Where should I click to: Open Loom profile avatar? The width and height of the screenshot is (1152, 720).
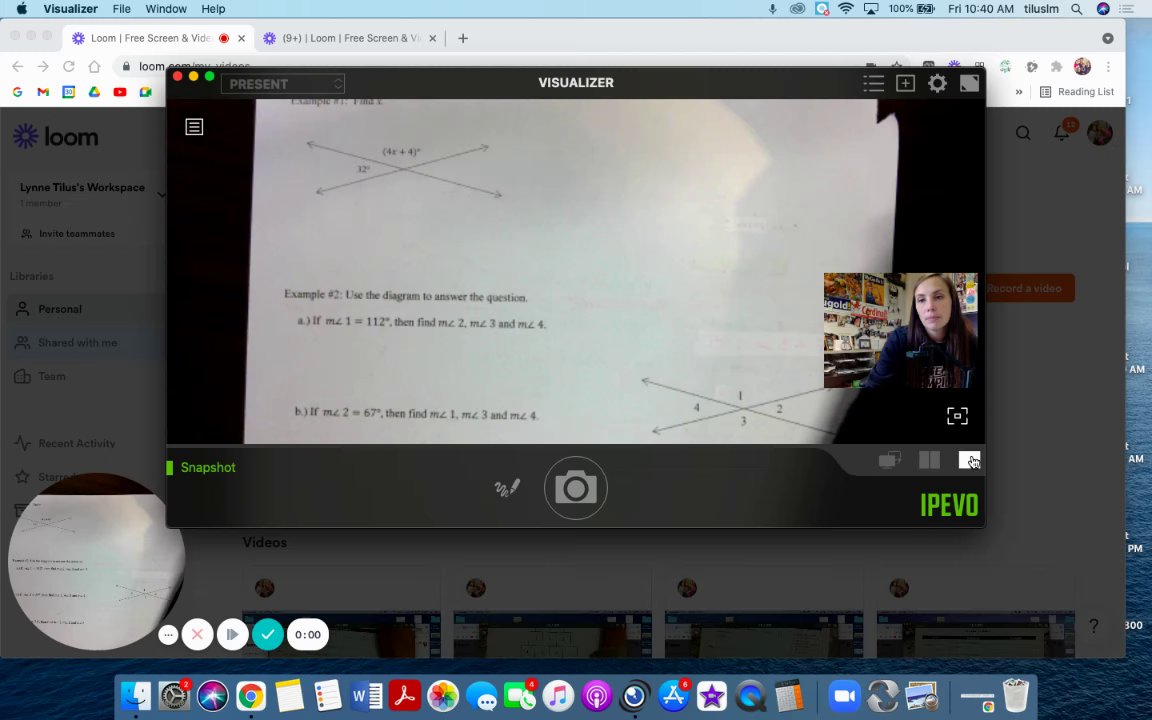click(1100, 133)
